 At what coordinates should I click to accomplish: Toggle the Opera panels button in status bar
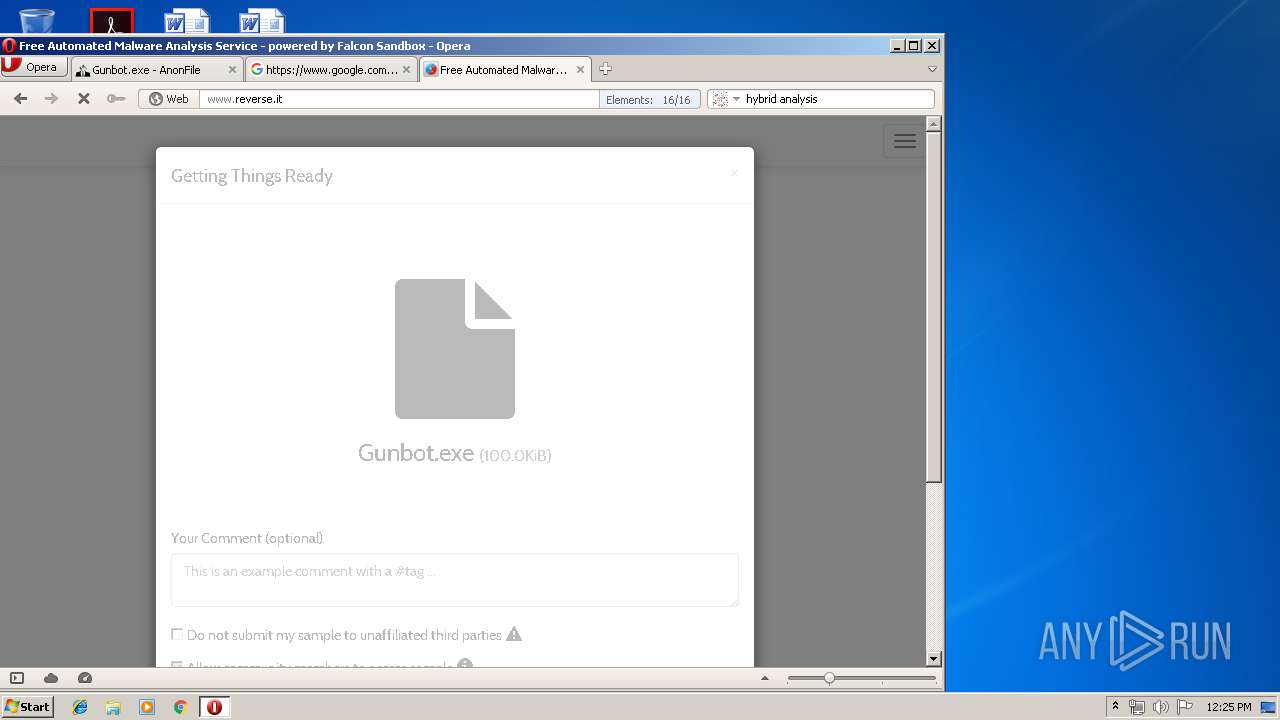pyautogui.click(x=17, y=678)
